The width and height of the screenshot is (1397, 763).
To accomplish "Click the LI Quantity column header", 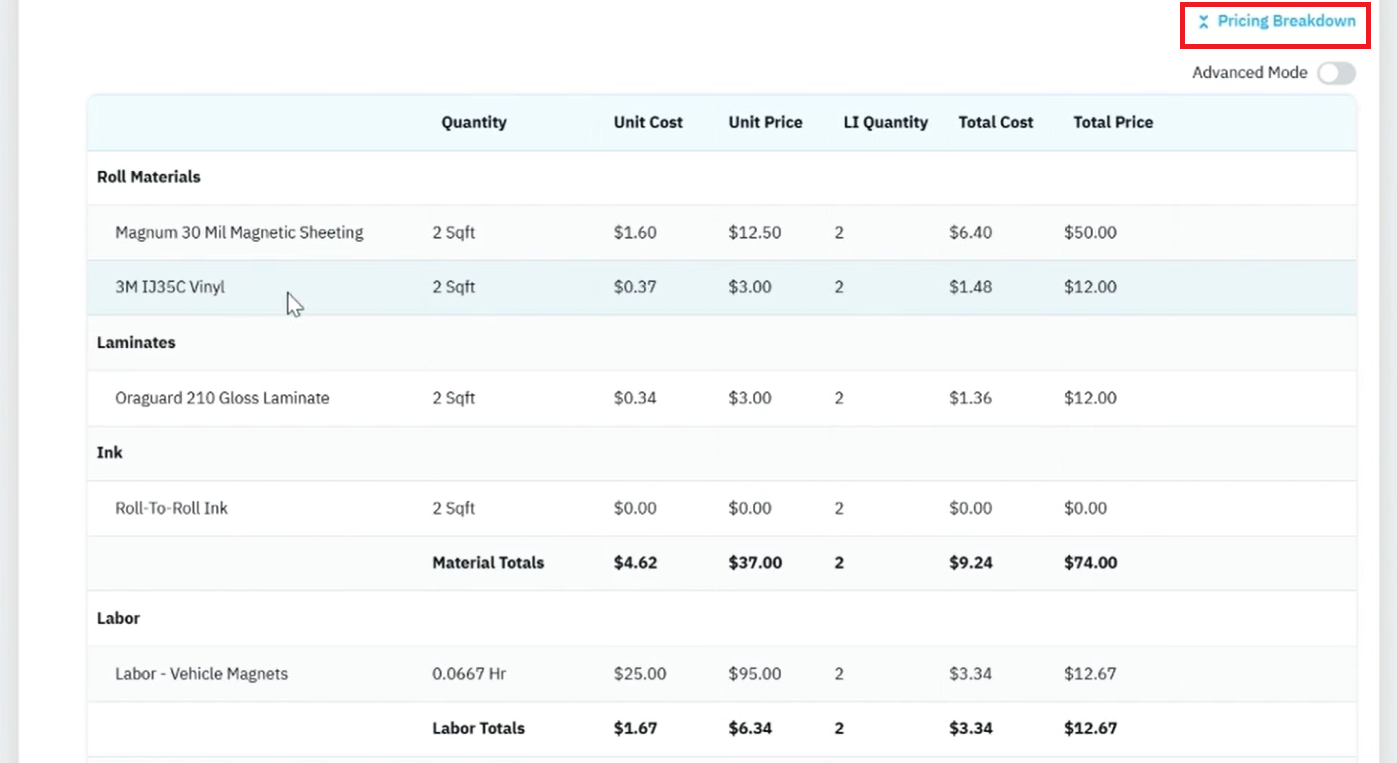I will coord(886,122).
